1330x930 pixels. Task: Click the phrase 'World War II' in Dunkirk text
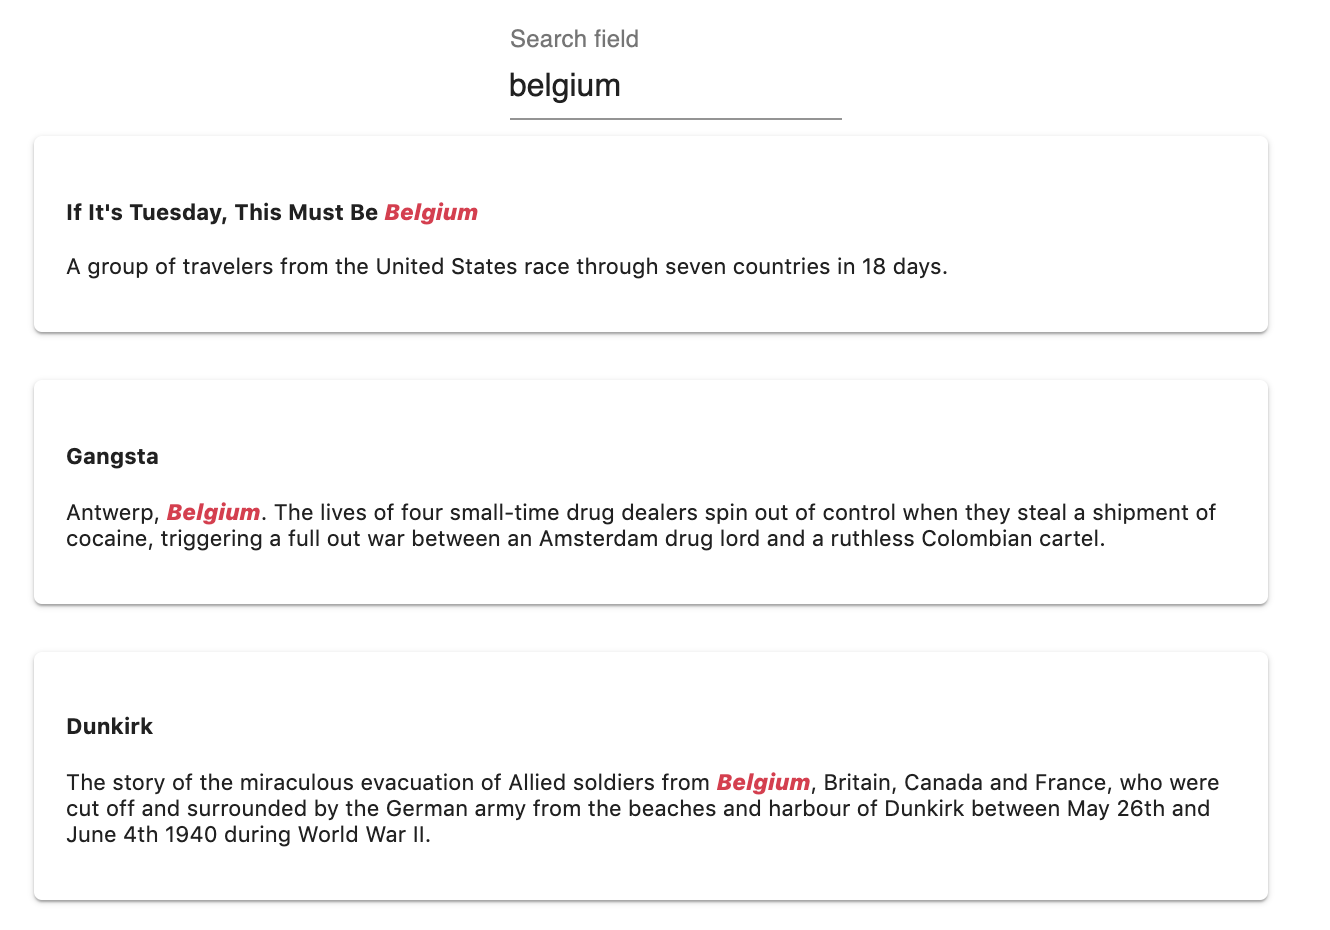pyautogui.click(x=364, y=833)
